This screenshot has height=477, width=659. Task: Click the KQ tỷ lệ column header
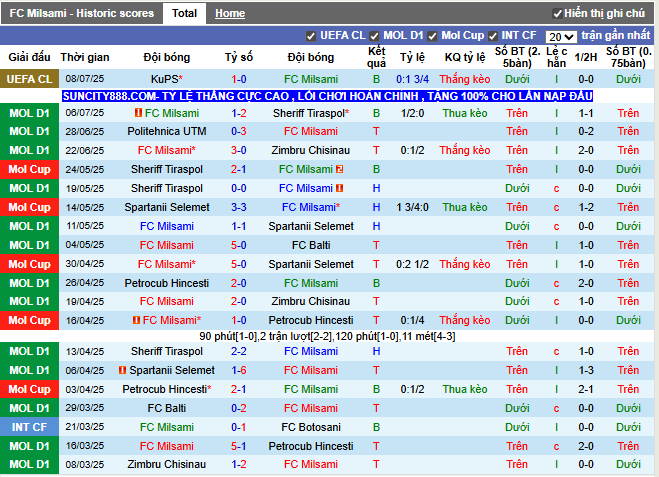pyautogui.click(x=465, y=57)
